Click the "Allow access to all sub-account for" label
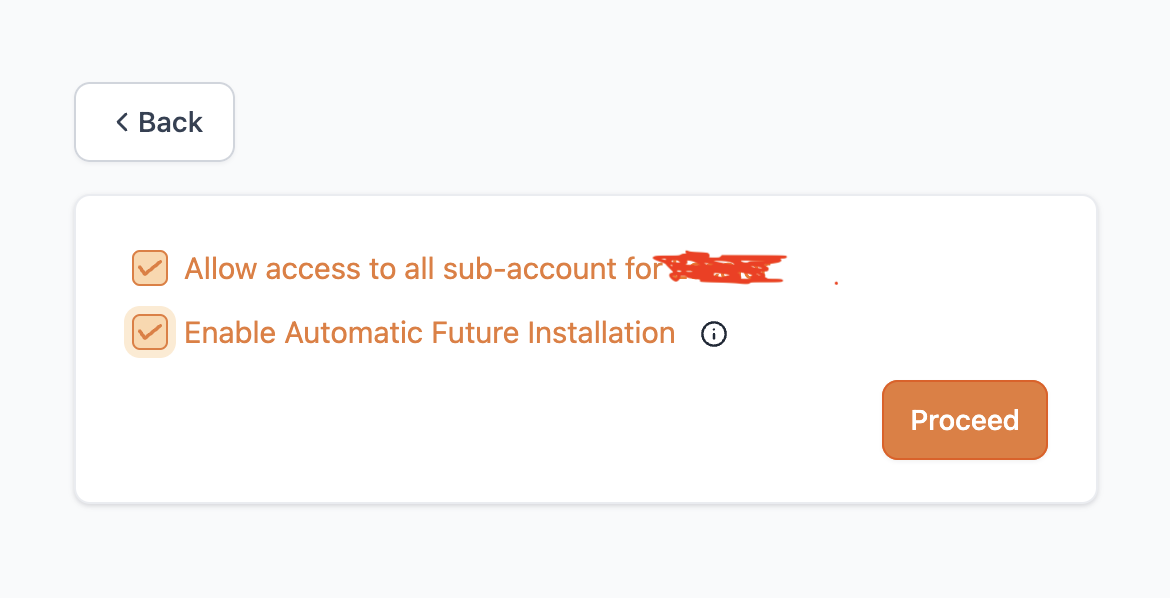 [422, 269]
